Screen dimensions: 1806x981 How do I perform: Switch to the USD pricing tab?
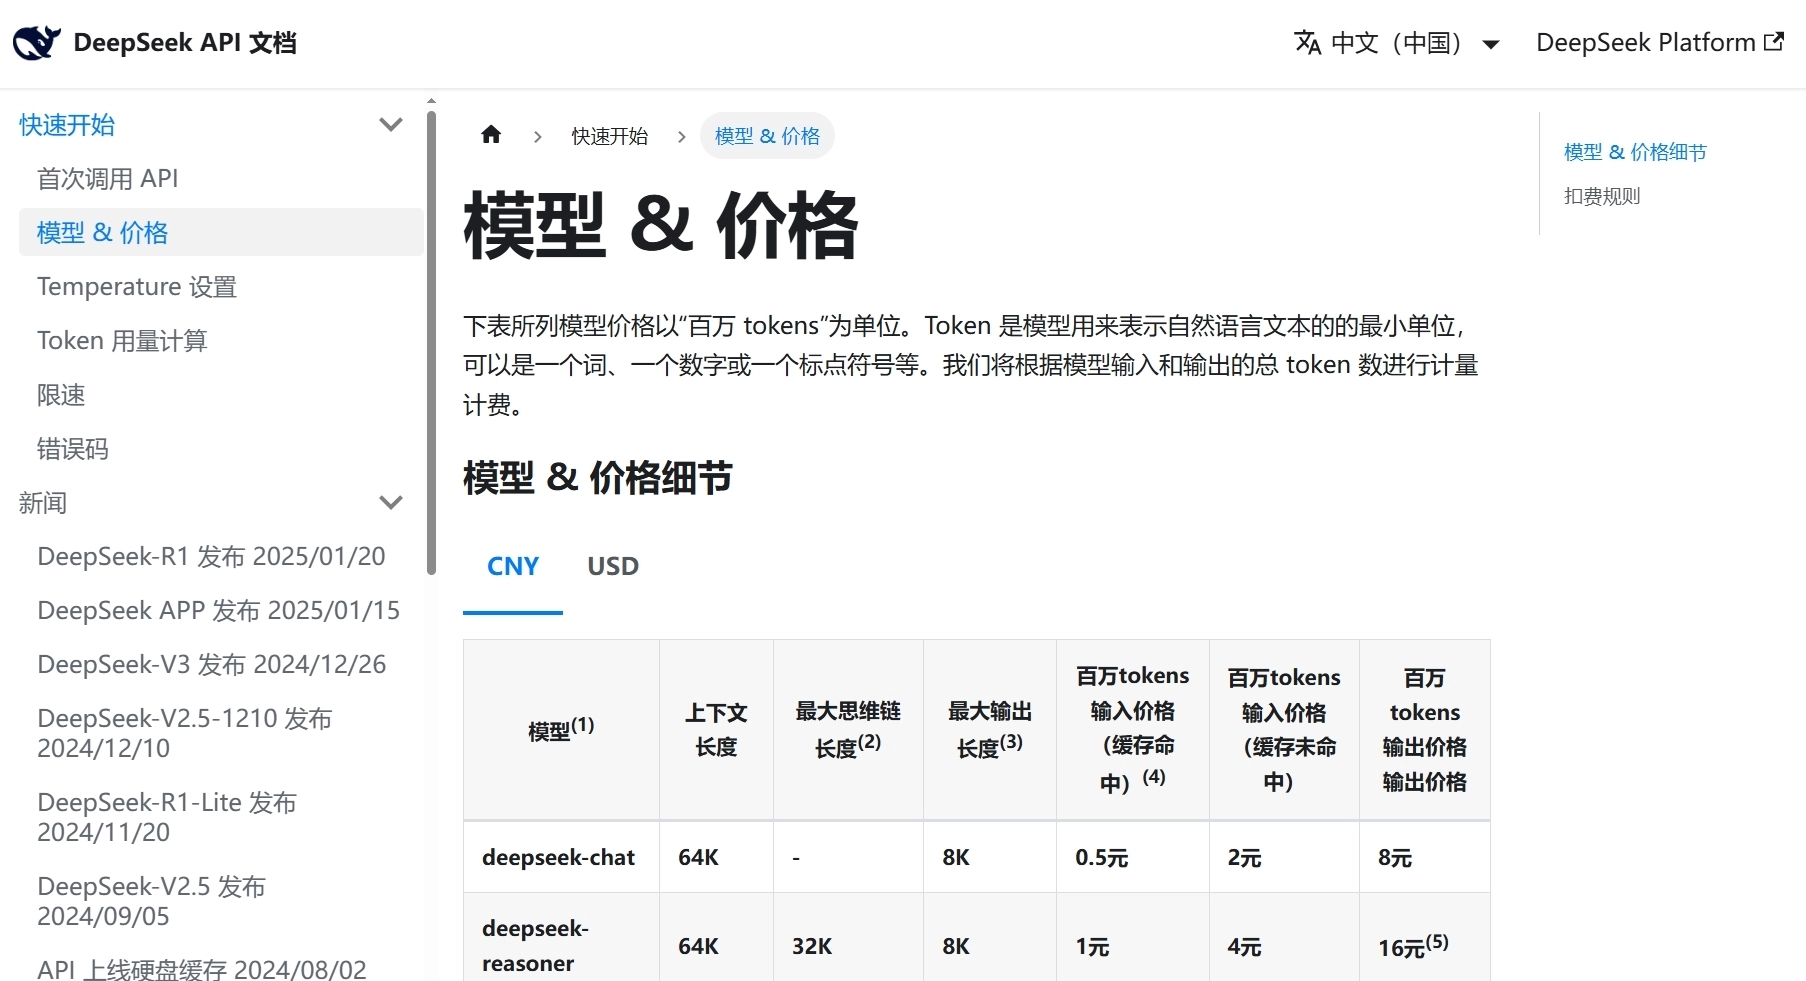coord(613,566)
